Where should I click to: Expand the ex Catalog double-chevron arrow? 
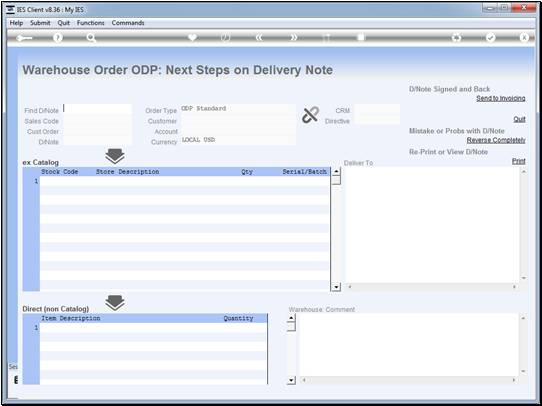115,156
